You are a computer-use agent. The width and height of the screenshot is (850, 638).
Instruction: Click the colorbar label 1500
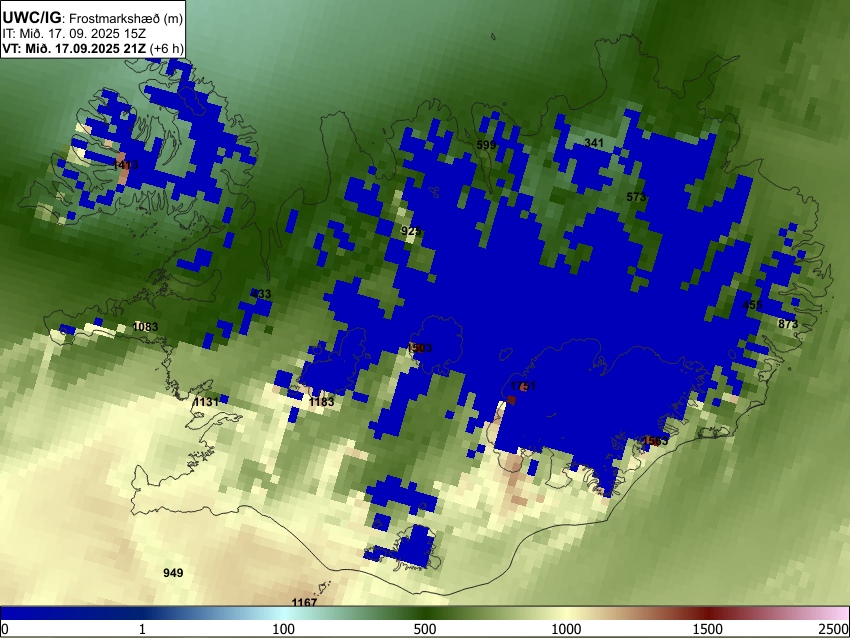click(x=709, y=629)
